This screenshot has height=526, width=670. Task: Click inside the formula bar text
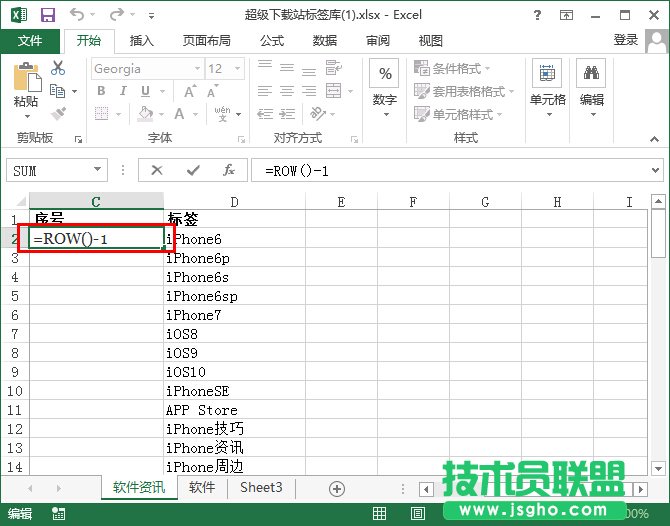(x=297, y=171)
